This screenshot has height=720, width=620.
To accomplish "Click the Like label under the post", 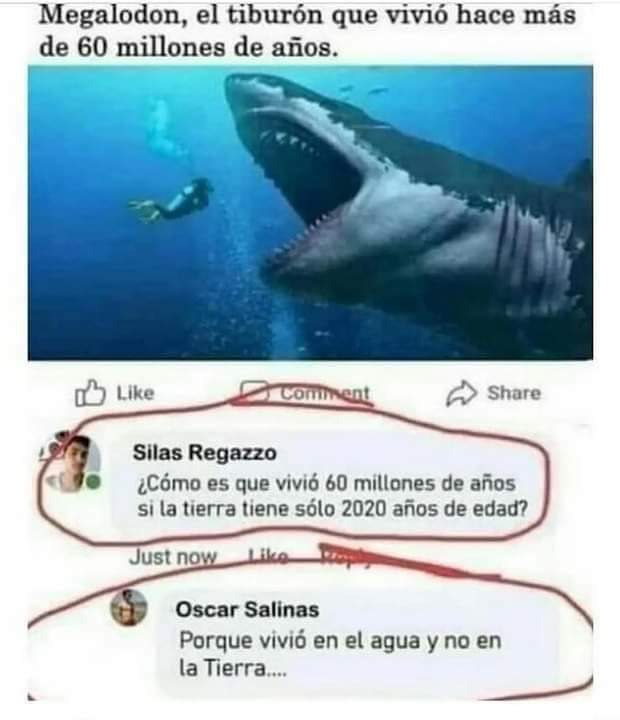I will tap(135, 393).
